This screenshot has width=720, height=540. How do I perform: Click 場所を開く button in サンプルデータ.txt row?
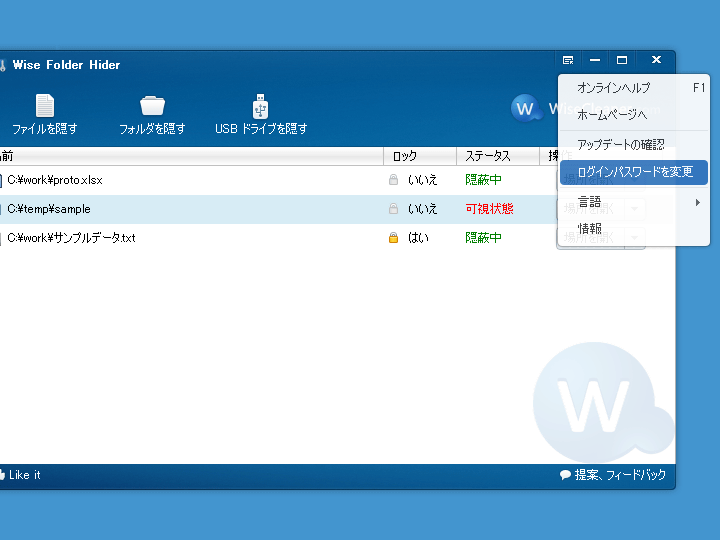click(591, 238)
